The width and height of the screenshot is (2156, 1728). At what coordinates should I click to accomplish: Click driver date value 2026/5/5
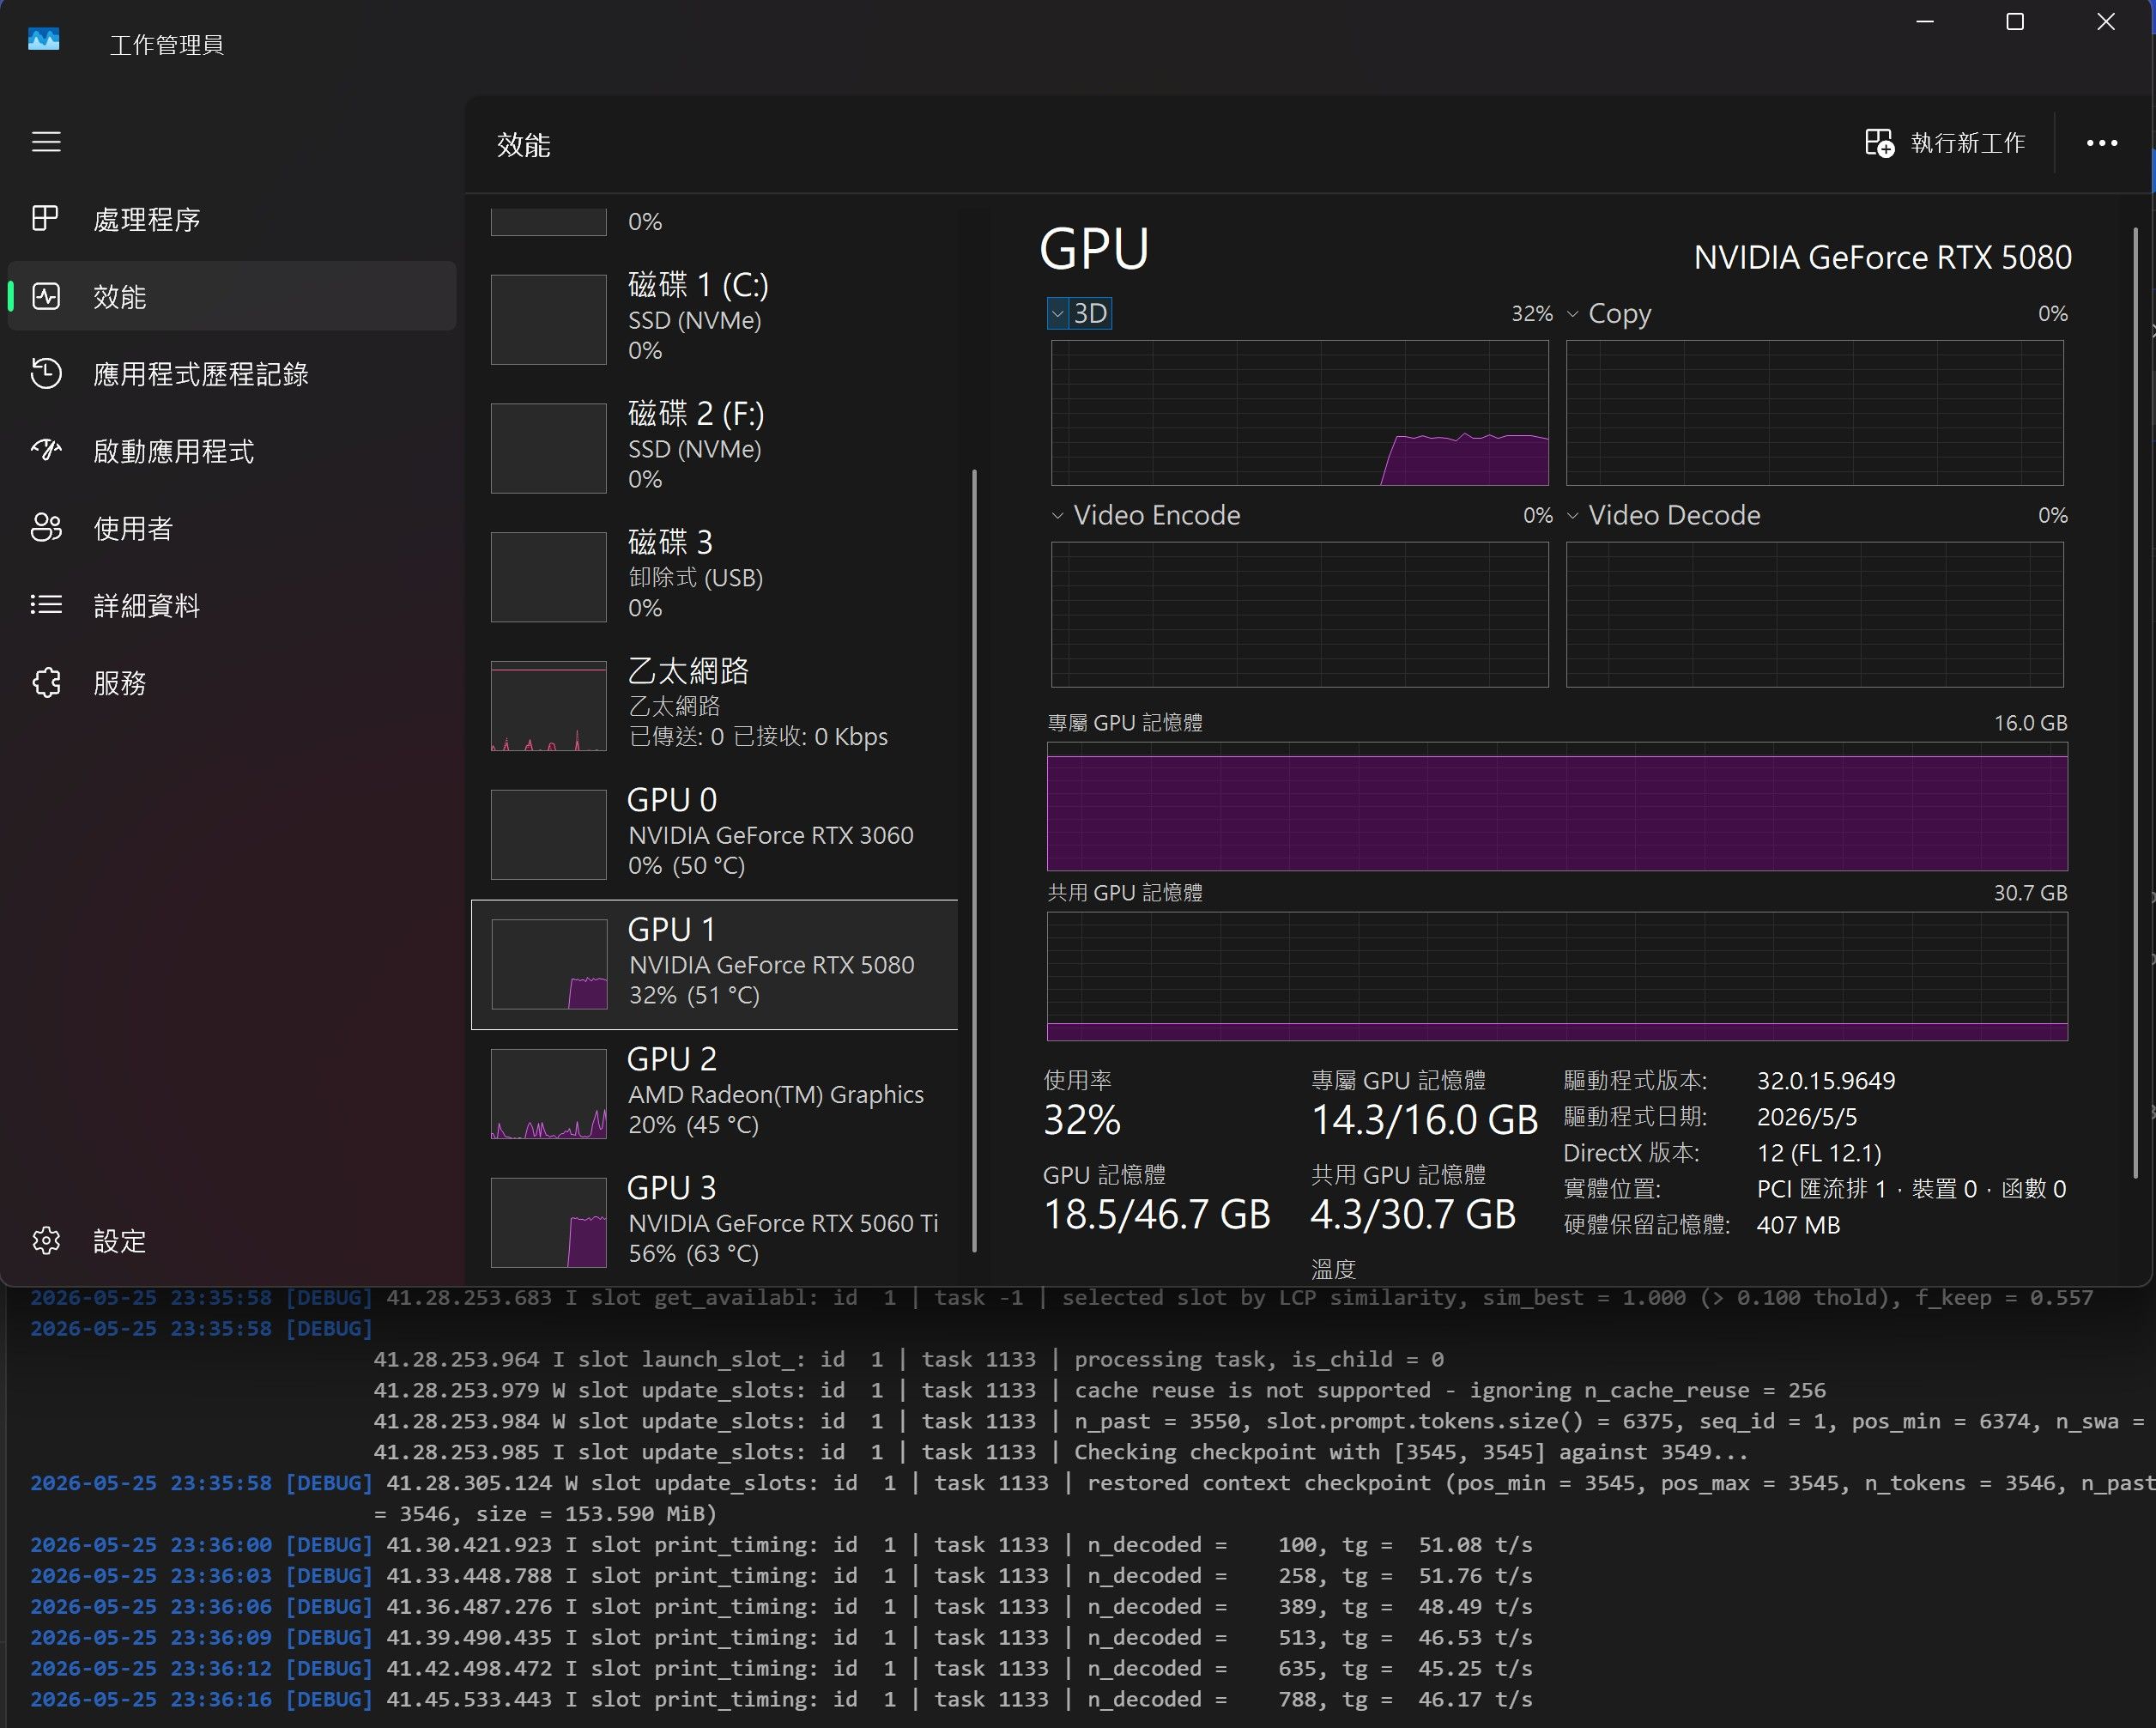tap(1806, 1116)
